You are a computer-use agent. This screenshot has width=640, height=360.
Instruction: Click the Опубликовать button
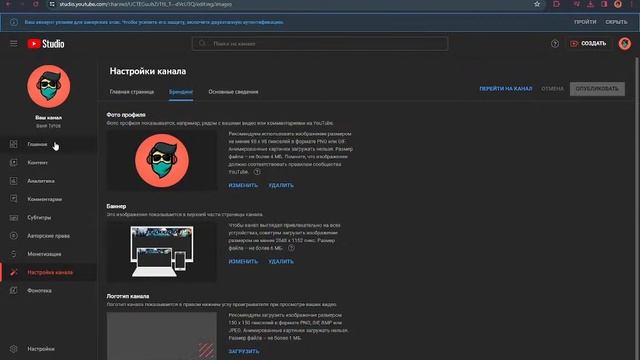pos(597,89)
